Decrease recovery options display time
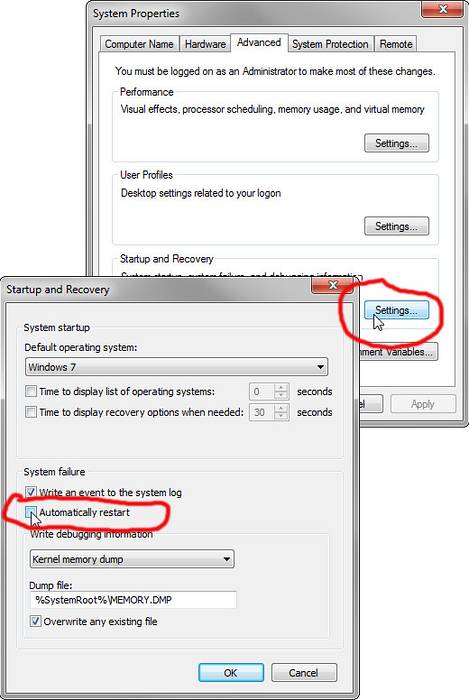The image size is (469, 700). [x=281, y=416]
